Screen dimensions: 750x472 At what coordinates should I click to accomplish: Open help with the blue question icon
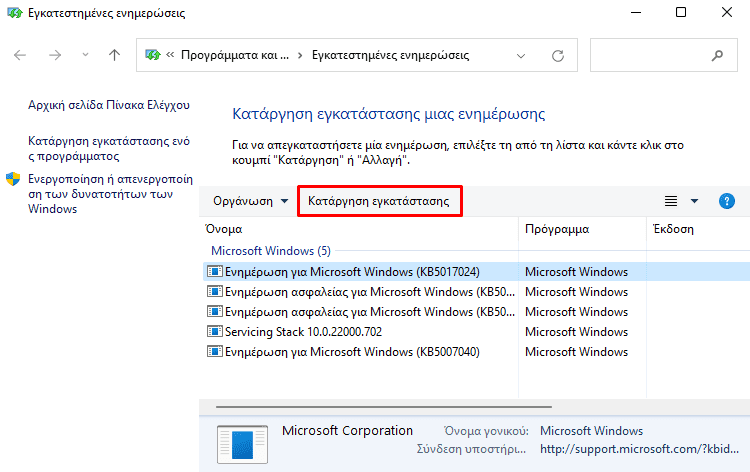[x=727, y=201]
